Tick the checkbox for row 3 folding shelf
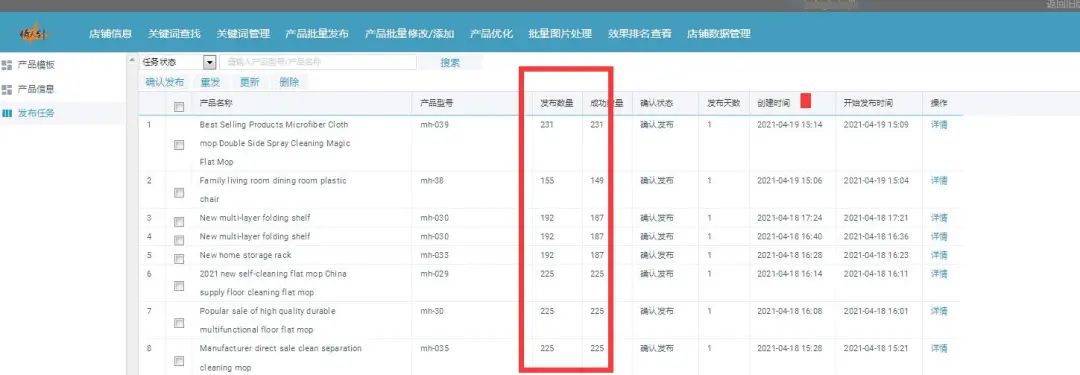Viewport: 1080px width, 375px height. pyautogui.click(x=179, y=222)
